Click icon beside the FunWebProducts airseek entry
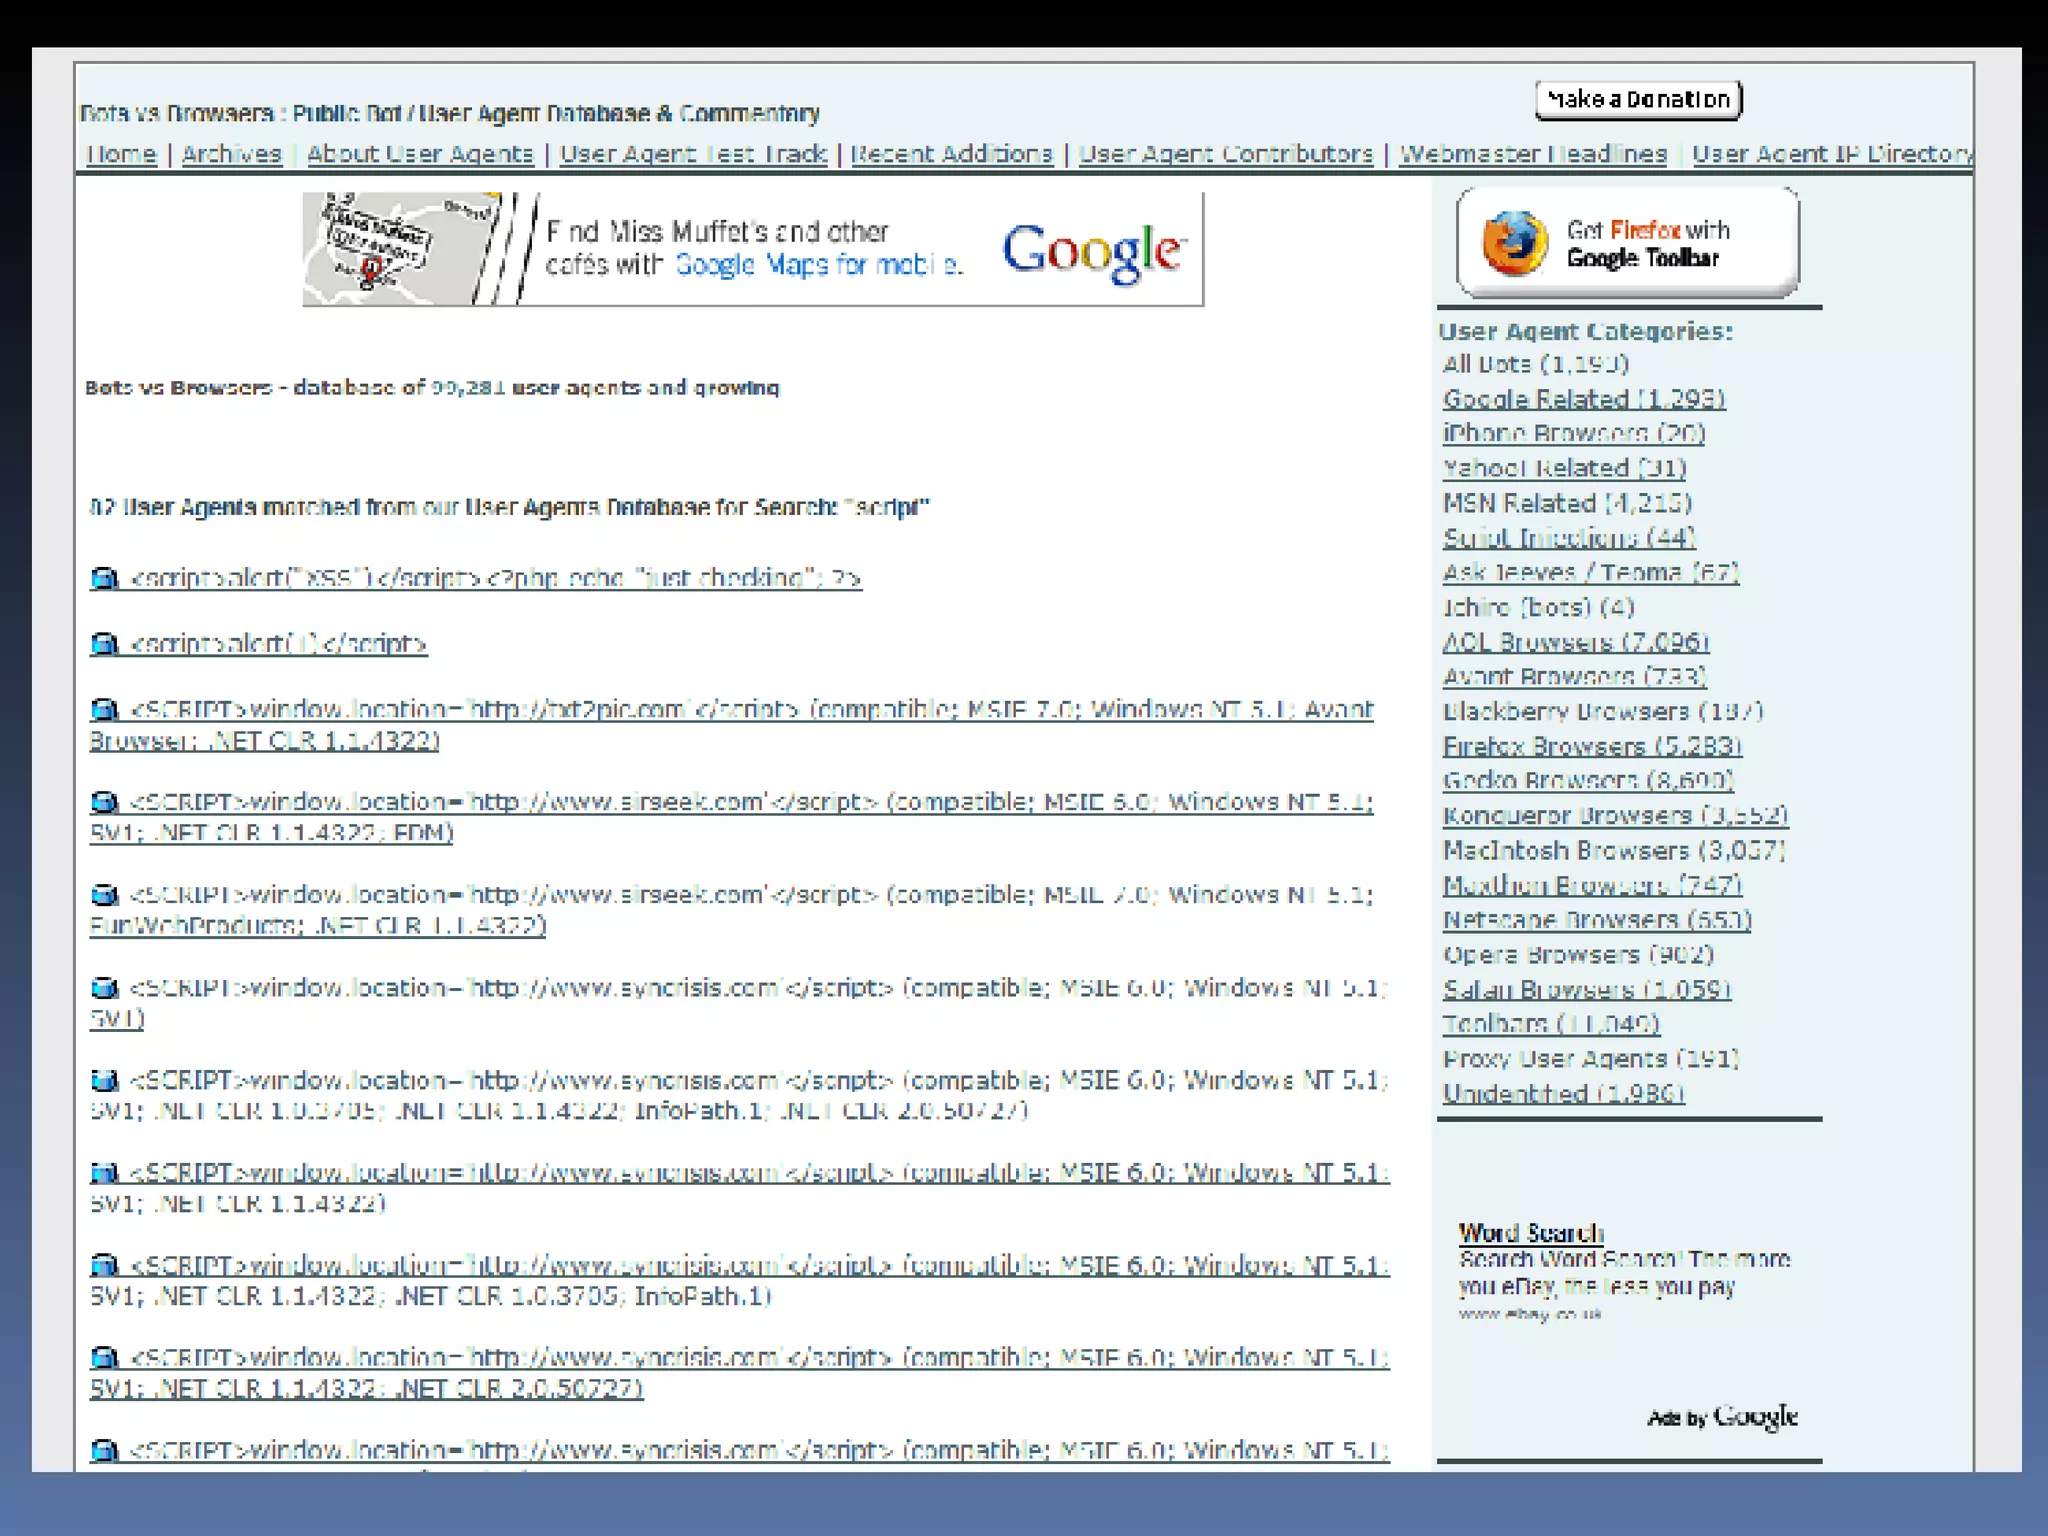 [x=104, y=895]
